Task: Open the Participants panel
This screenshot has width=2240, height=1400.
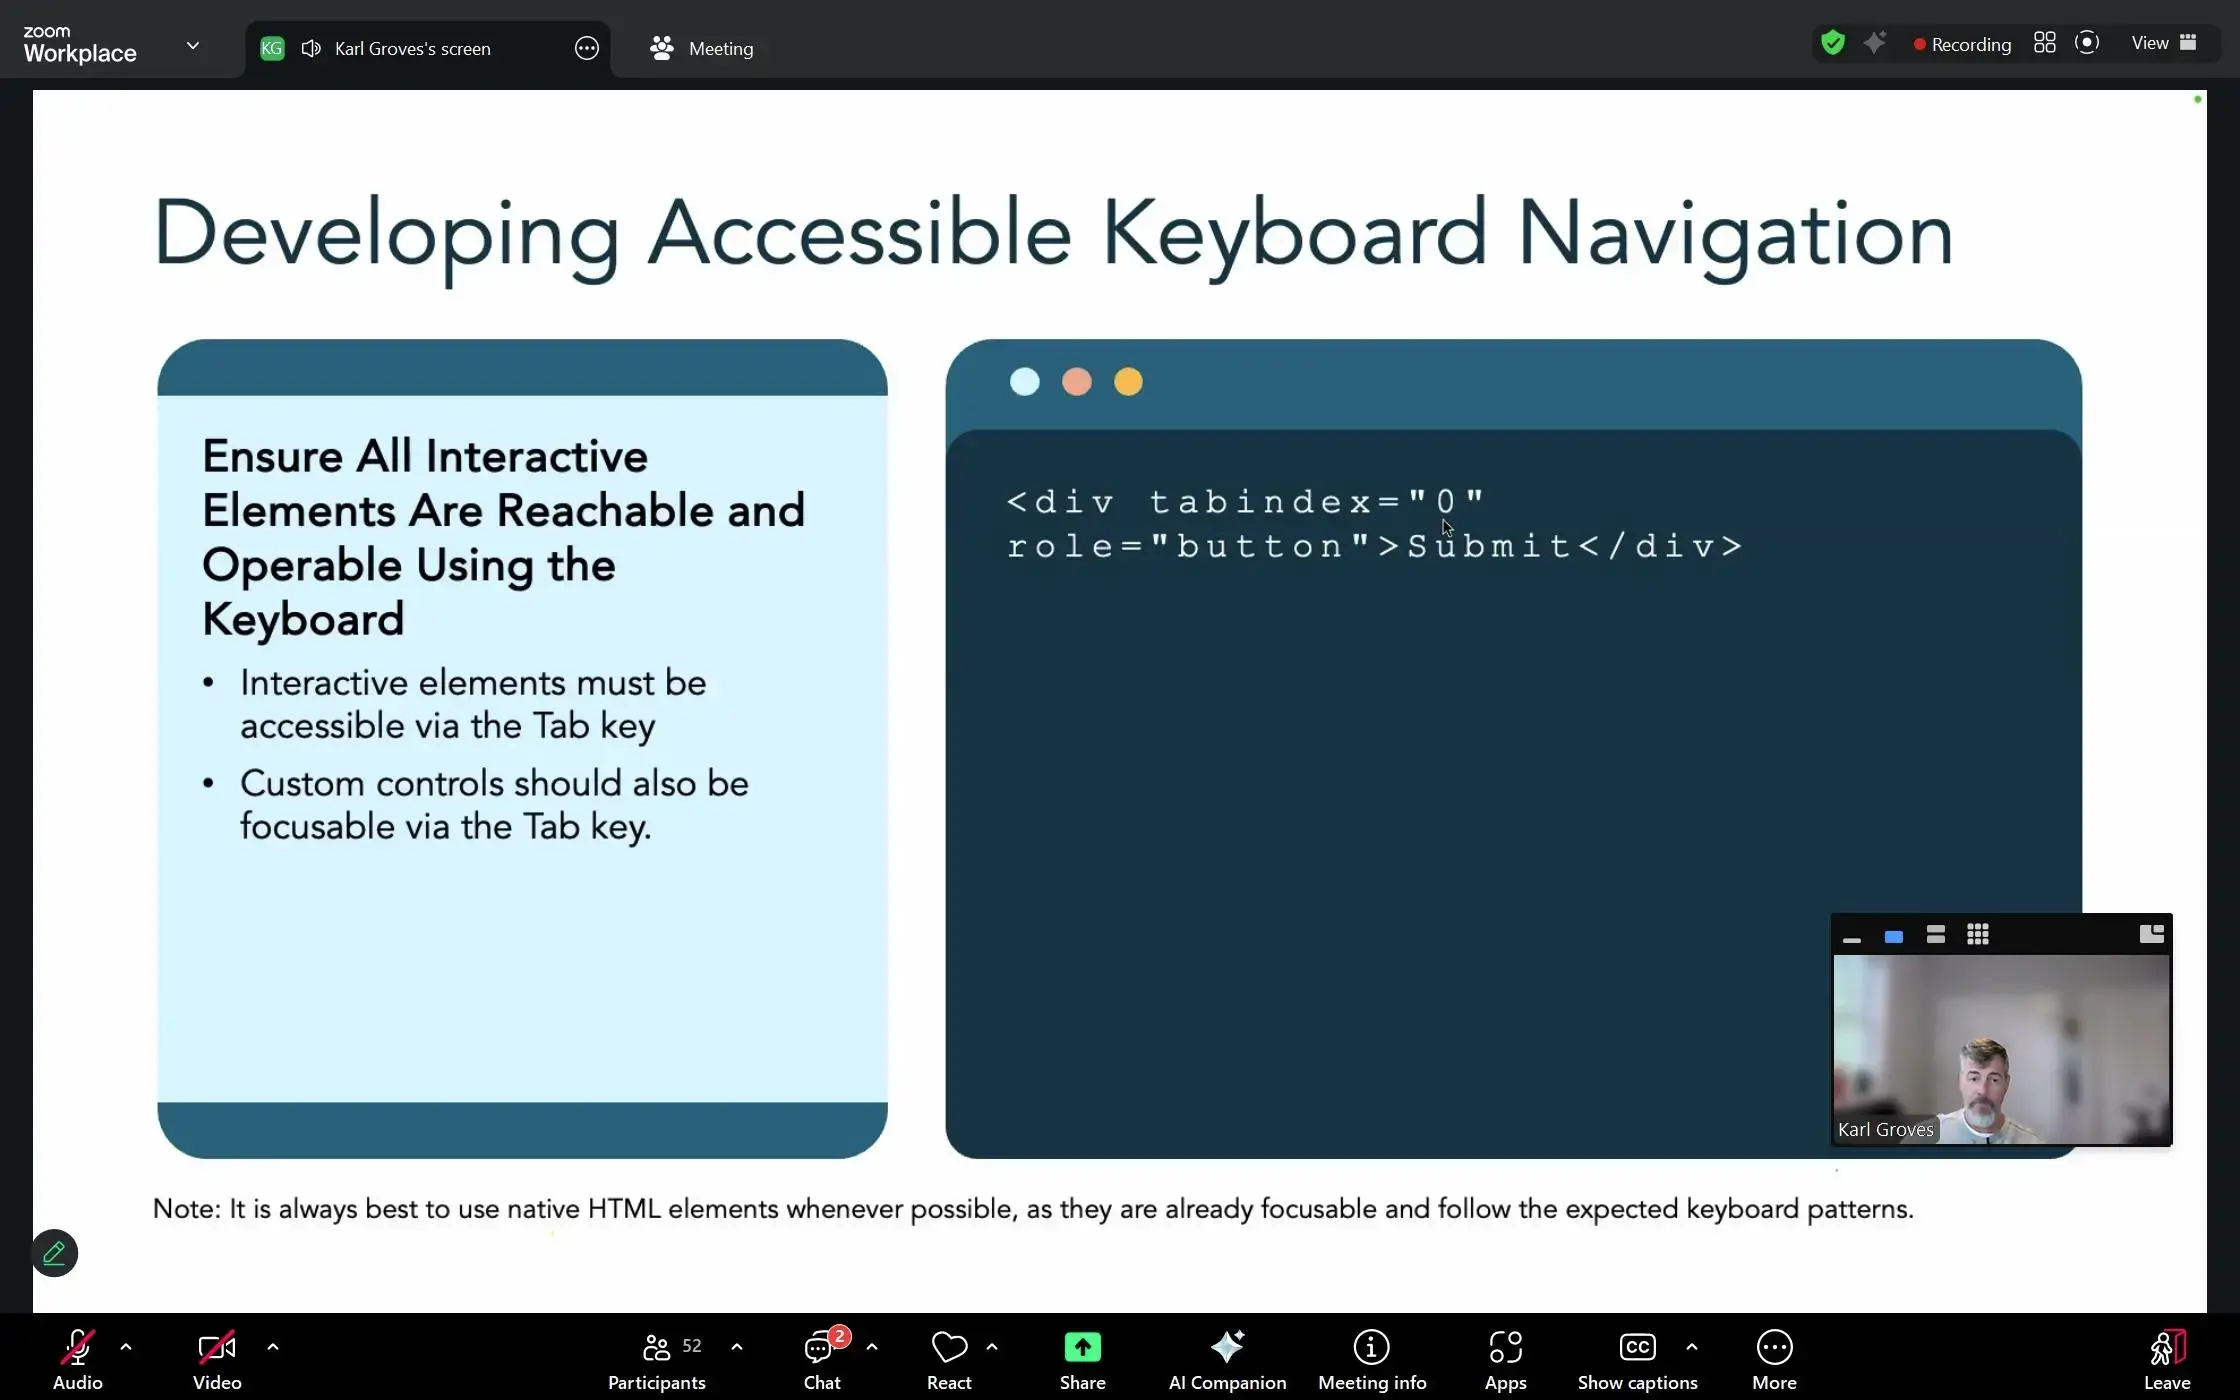Action: (656, 1359)
